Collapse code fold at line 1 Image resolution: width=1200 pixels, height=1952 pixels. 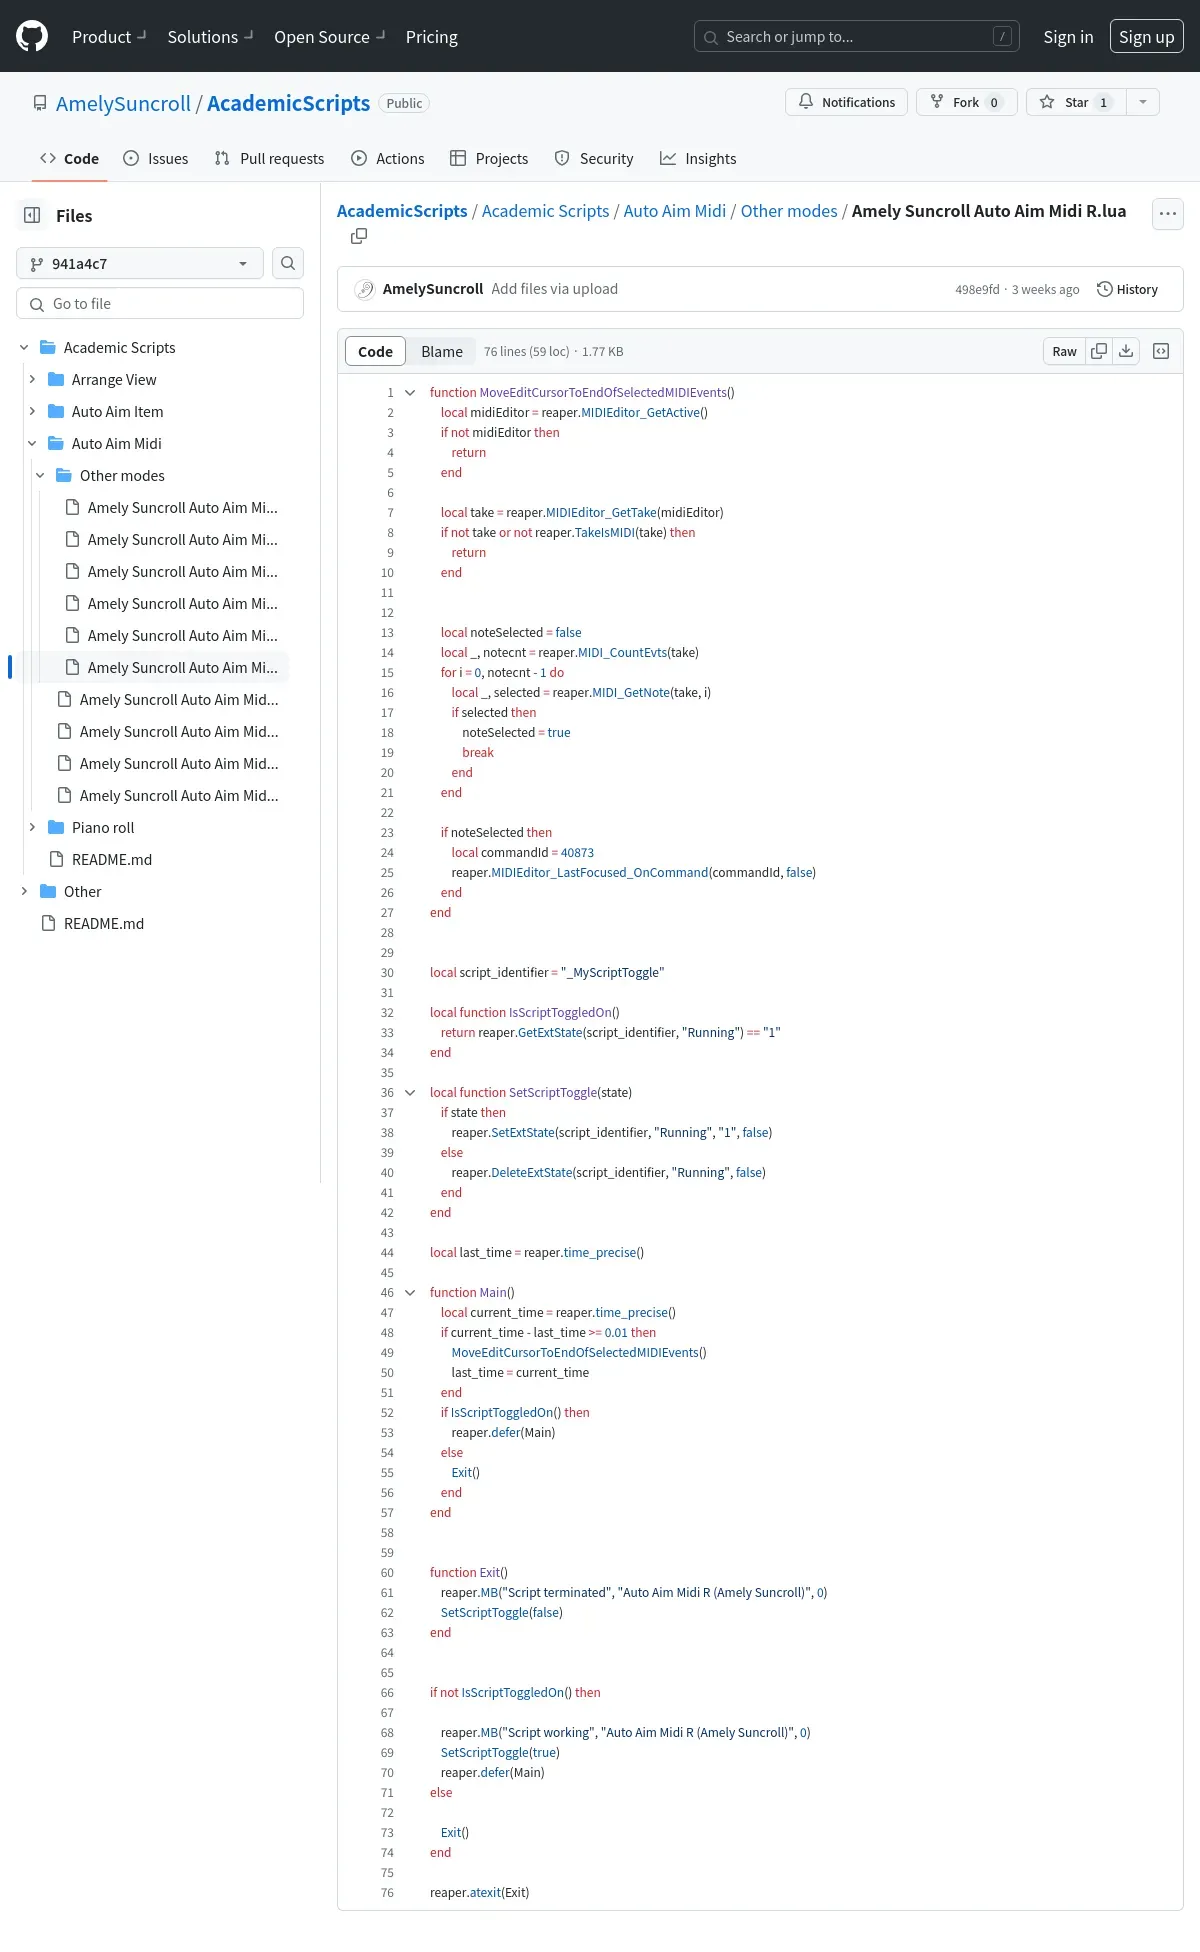click(x=410, y=392)
